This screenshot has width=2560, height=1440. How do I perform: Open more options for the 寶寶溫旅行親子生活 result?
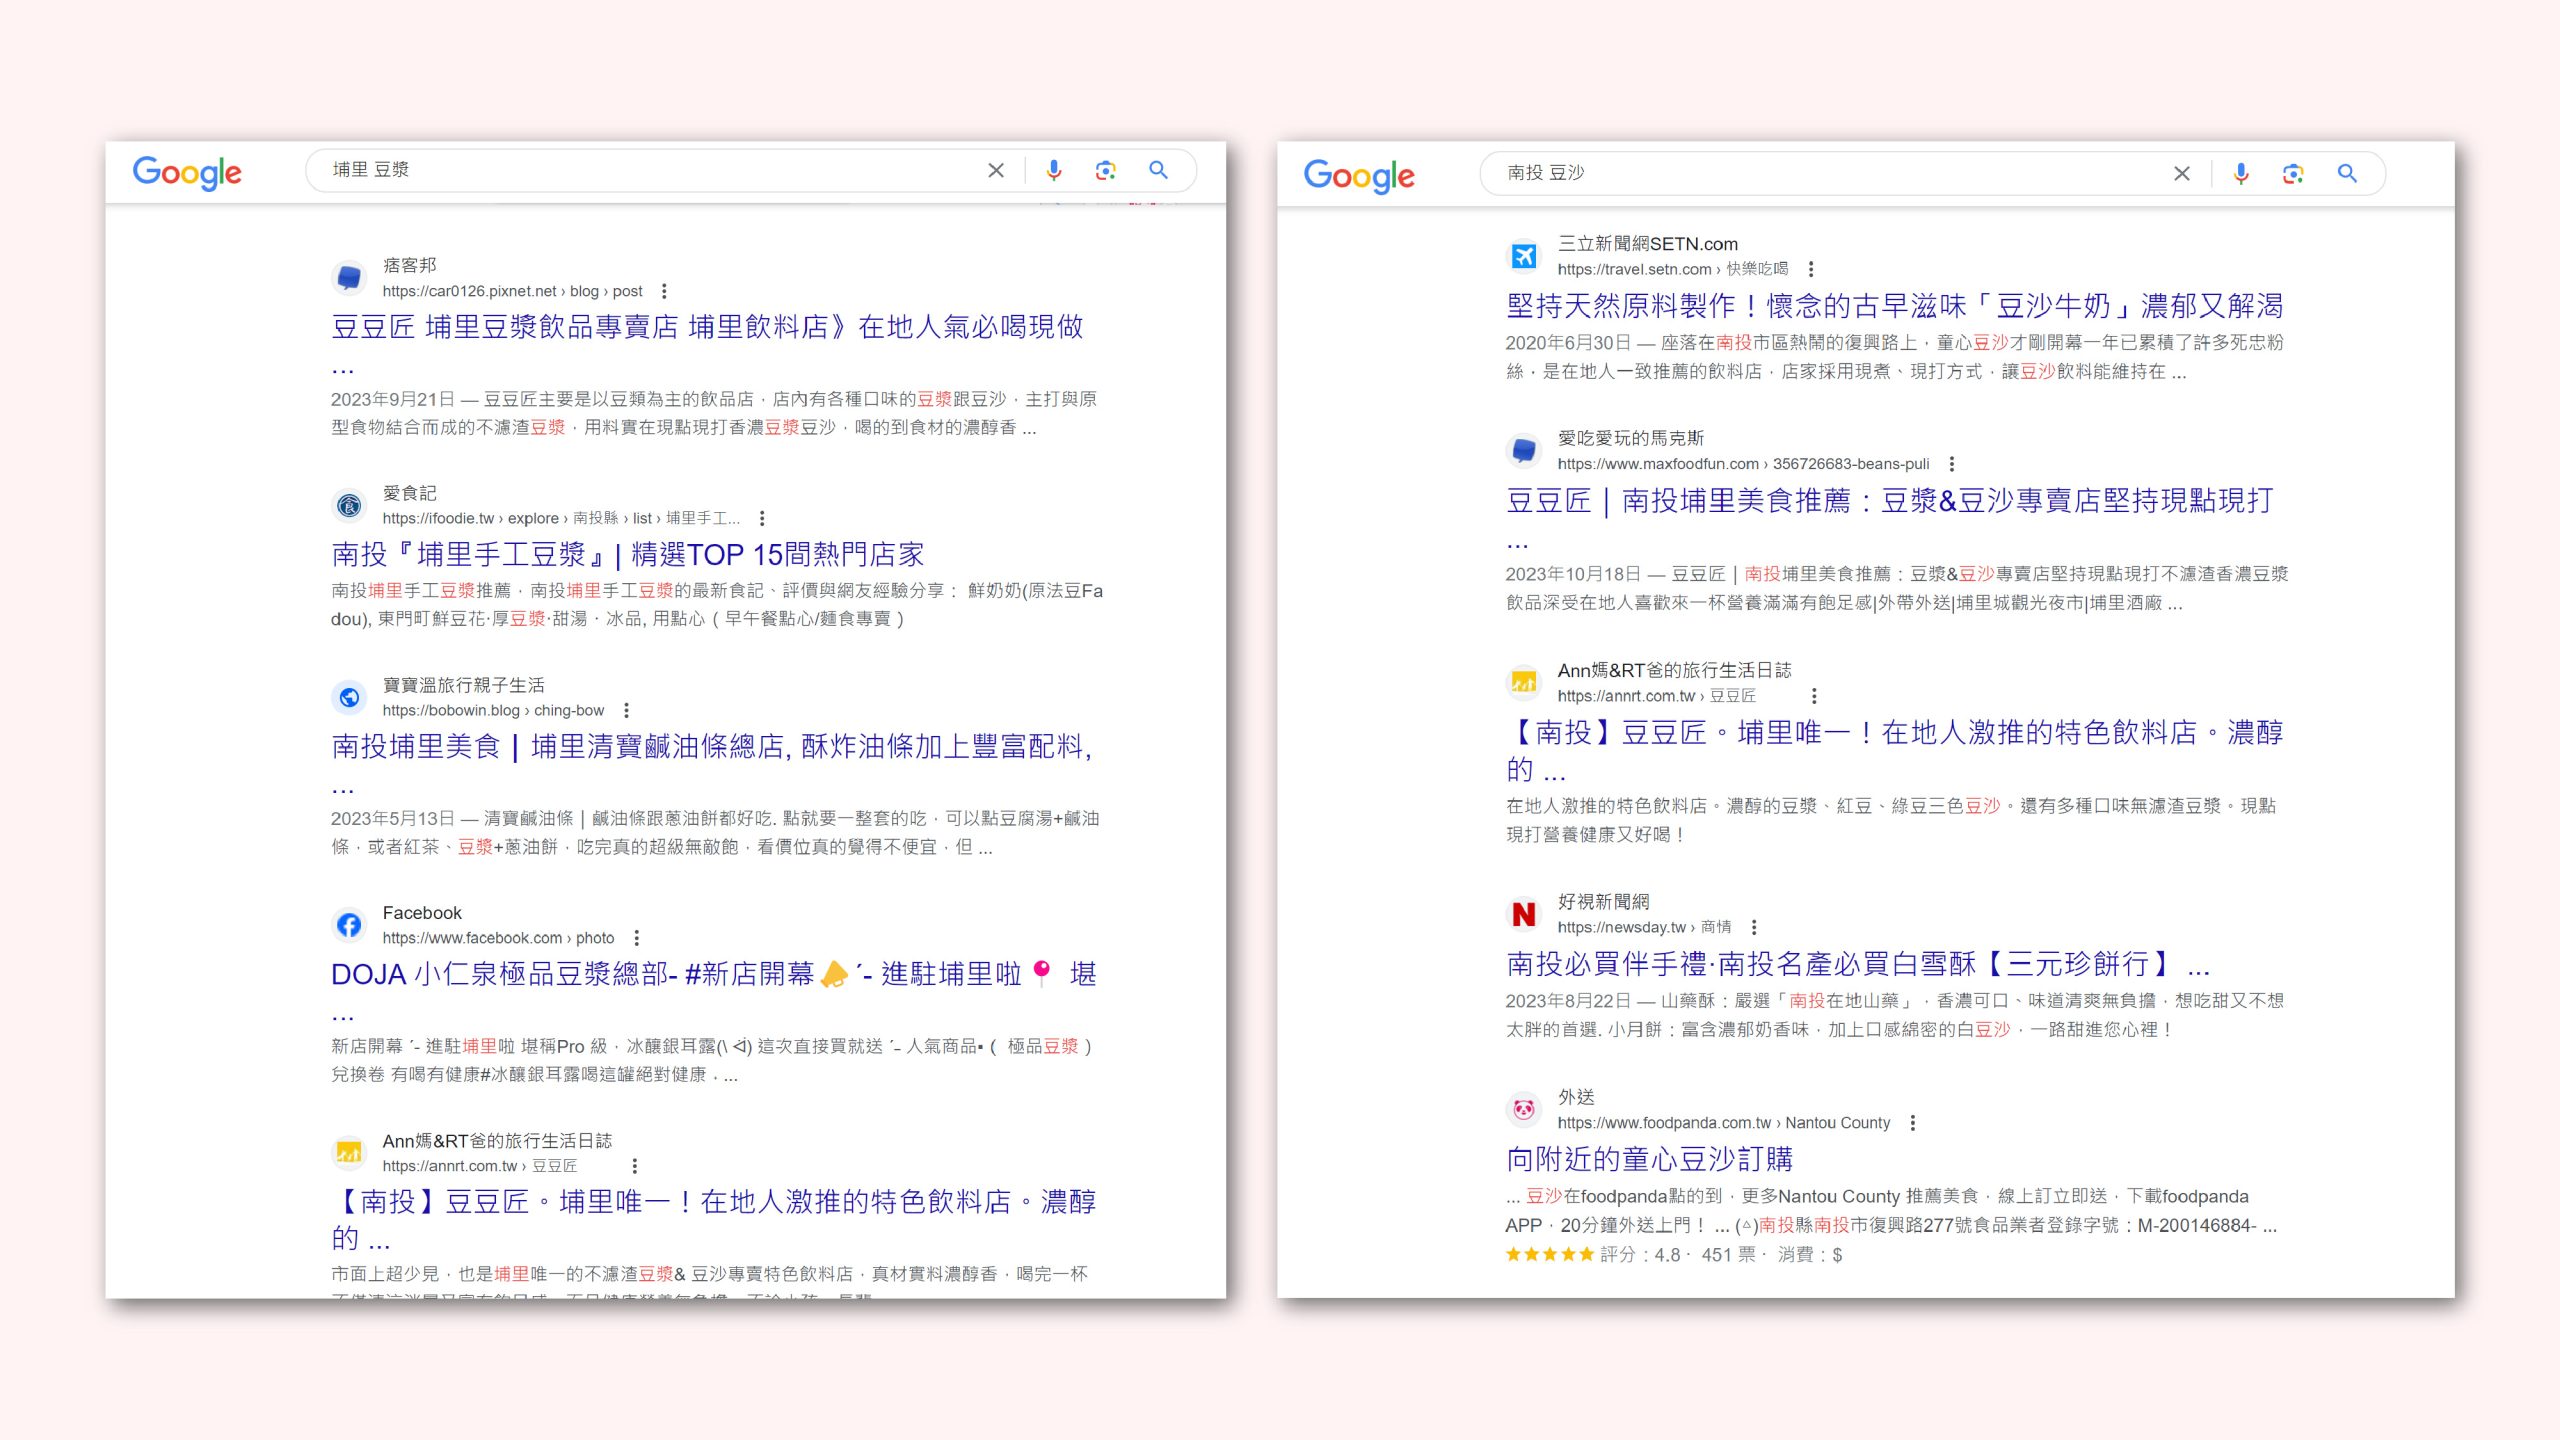click(626, 710)
